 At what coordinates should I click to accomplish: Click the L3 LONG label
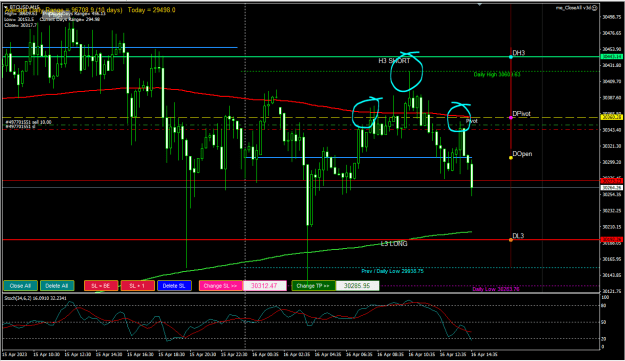click(394, 243)
